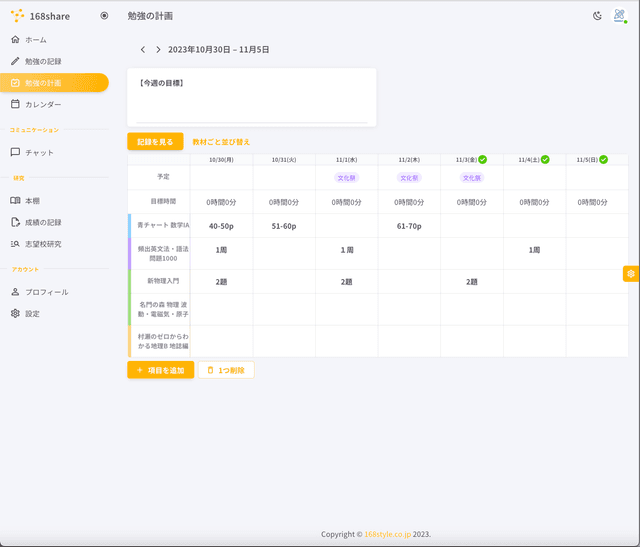Screen dimensions: 640x547
Task: Toggle green check on 11/3(金)
Action: pyautogui.click(x=482, y=160)
